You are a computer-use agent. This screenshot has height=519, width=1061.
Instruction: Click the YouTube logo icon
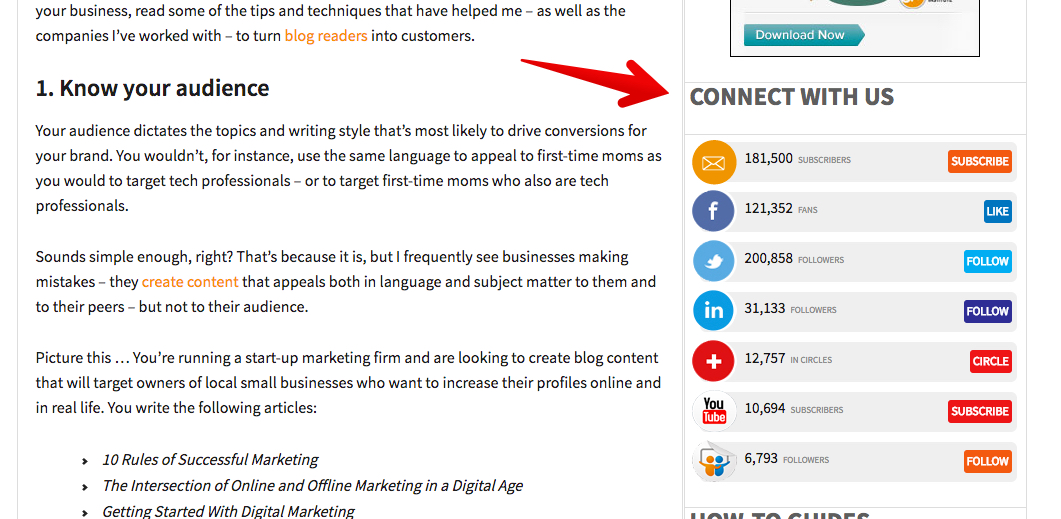714,411
